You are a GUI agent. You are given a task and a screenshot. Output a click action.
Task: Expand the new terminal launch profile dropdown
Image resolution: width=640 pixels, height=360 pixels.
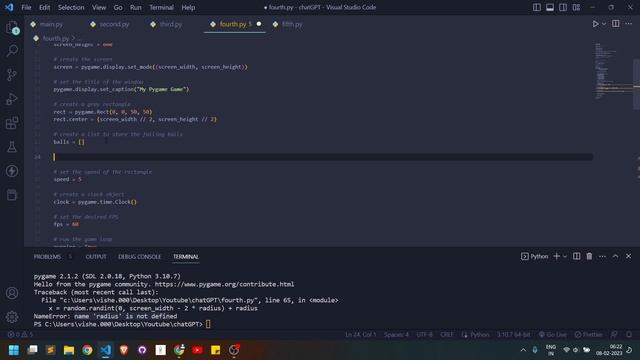[x=565, y=256]
